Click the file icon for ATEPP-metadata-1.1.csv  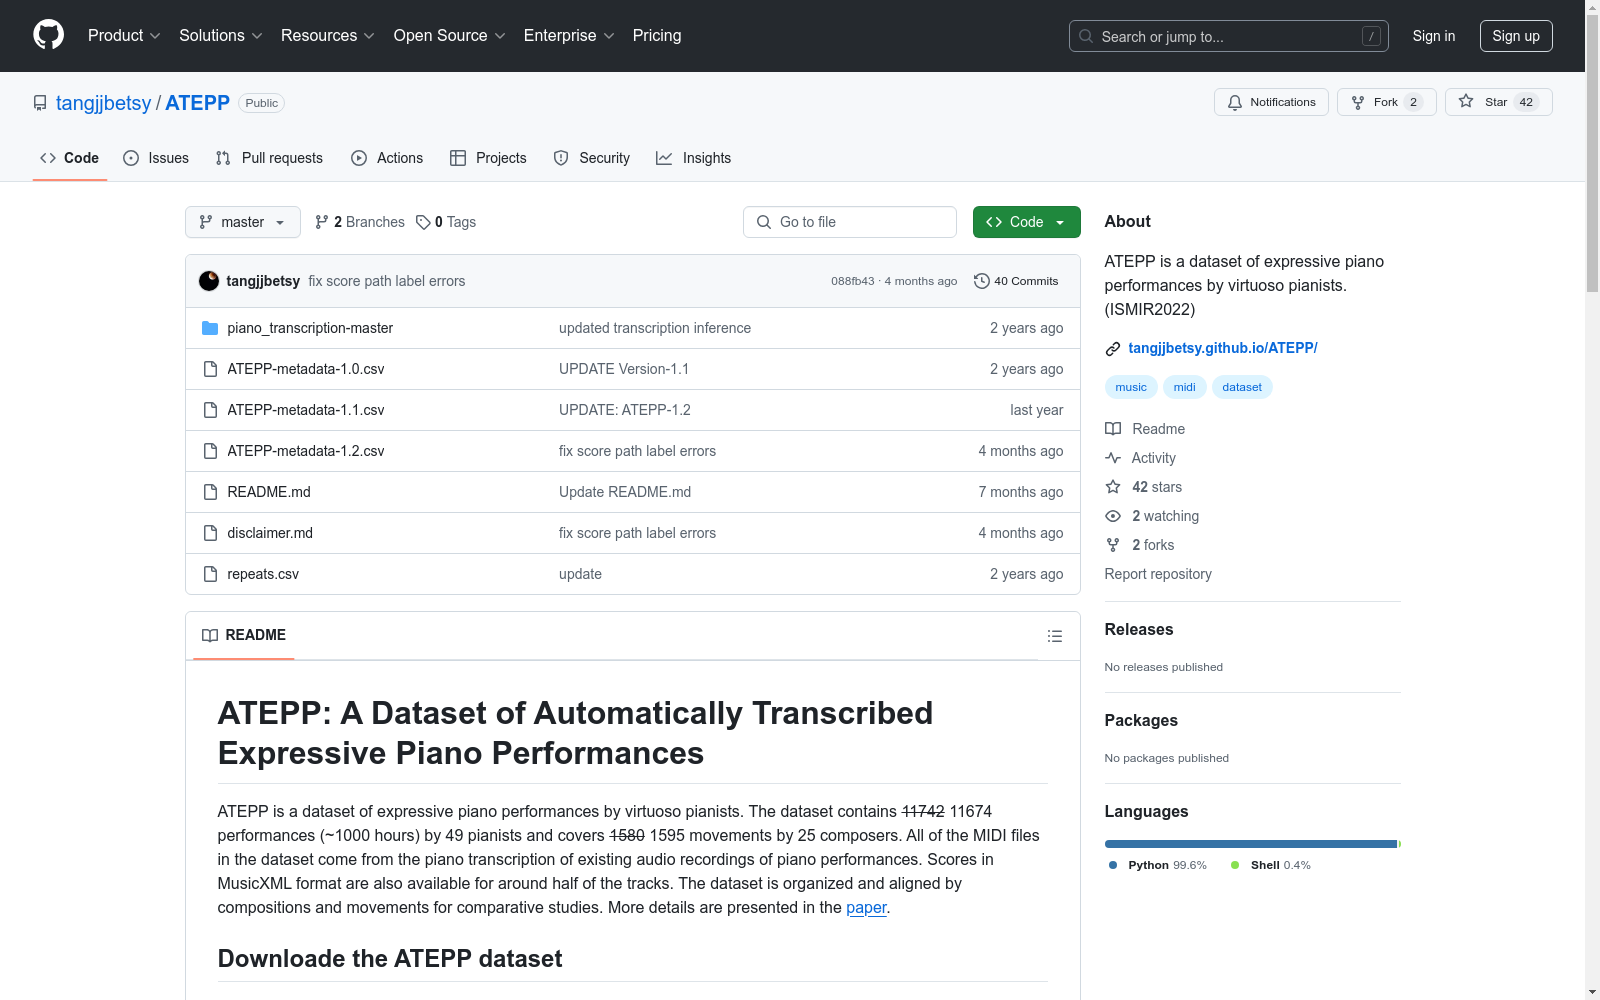click(x=210, y=410)
